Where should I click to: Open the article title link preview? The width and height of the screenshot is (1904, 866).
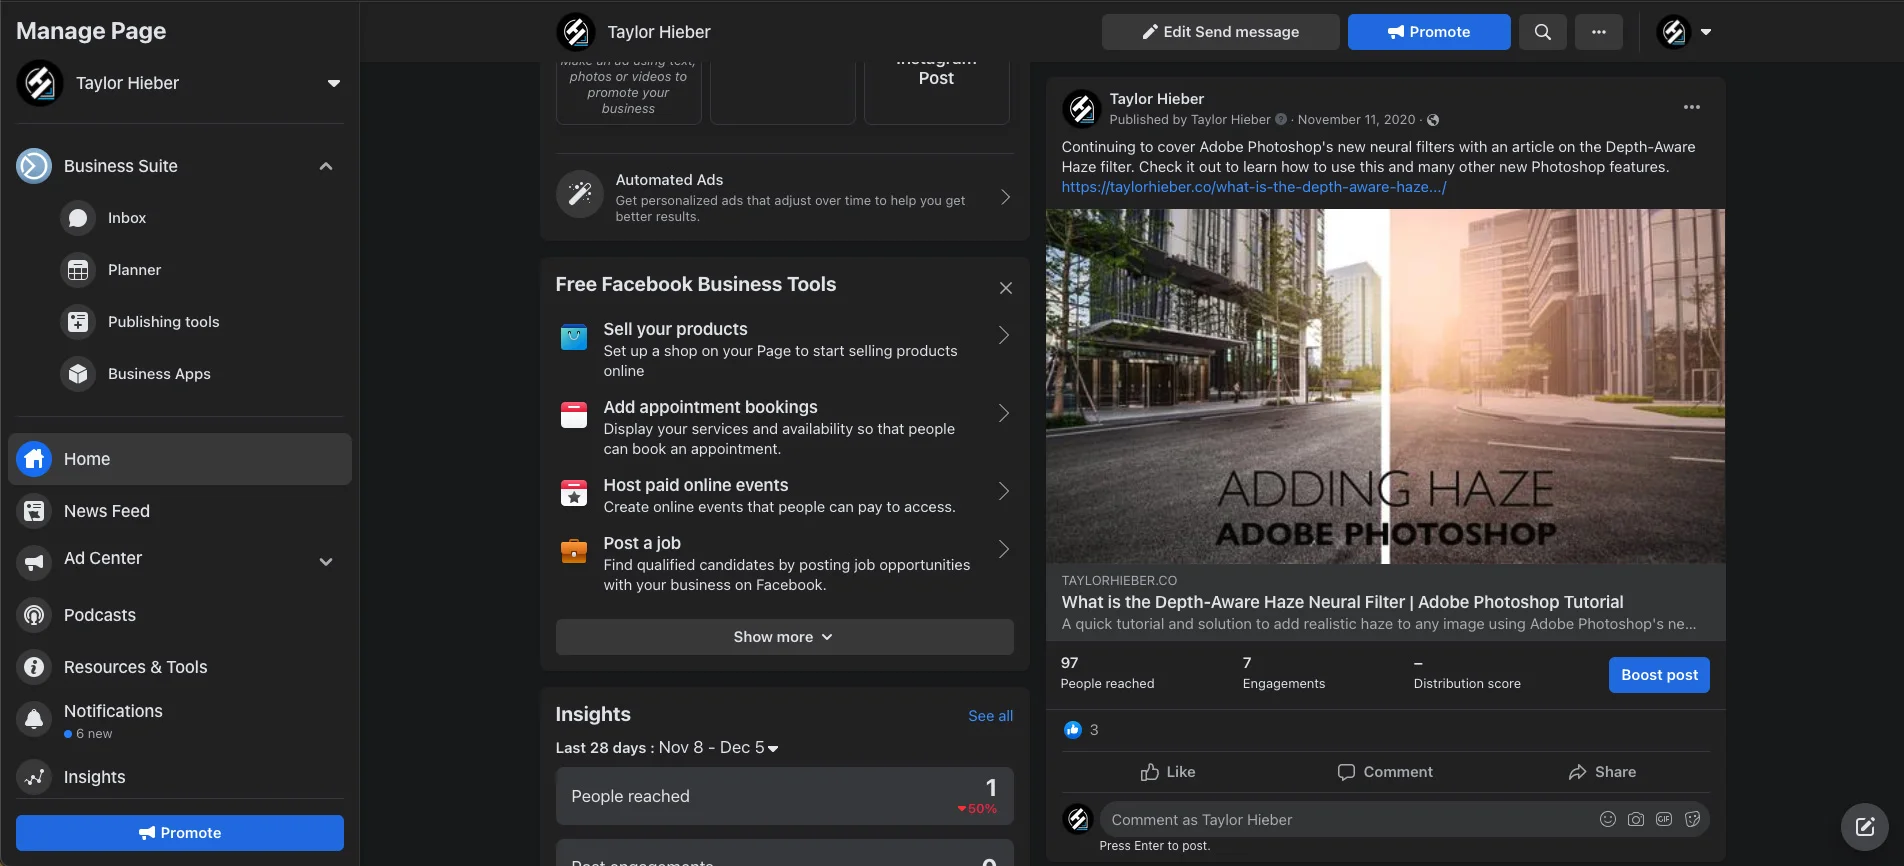[x=1342, y=602]
